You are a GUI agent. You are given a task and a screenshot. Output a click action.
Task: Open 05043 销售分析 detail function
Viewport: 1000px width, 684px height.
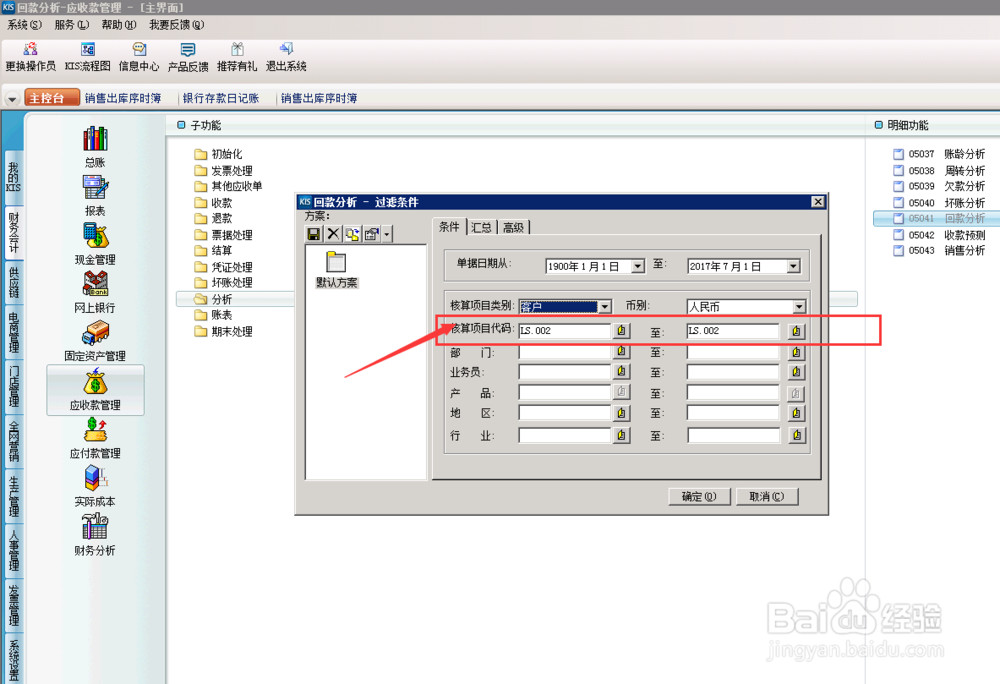939,251
